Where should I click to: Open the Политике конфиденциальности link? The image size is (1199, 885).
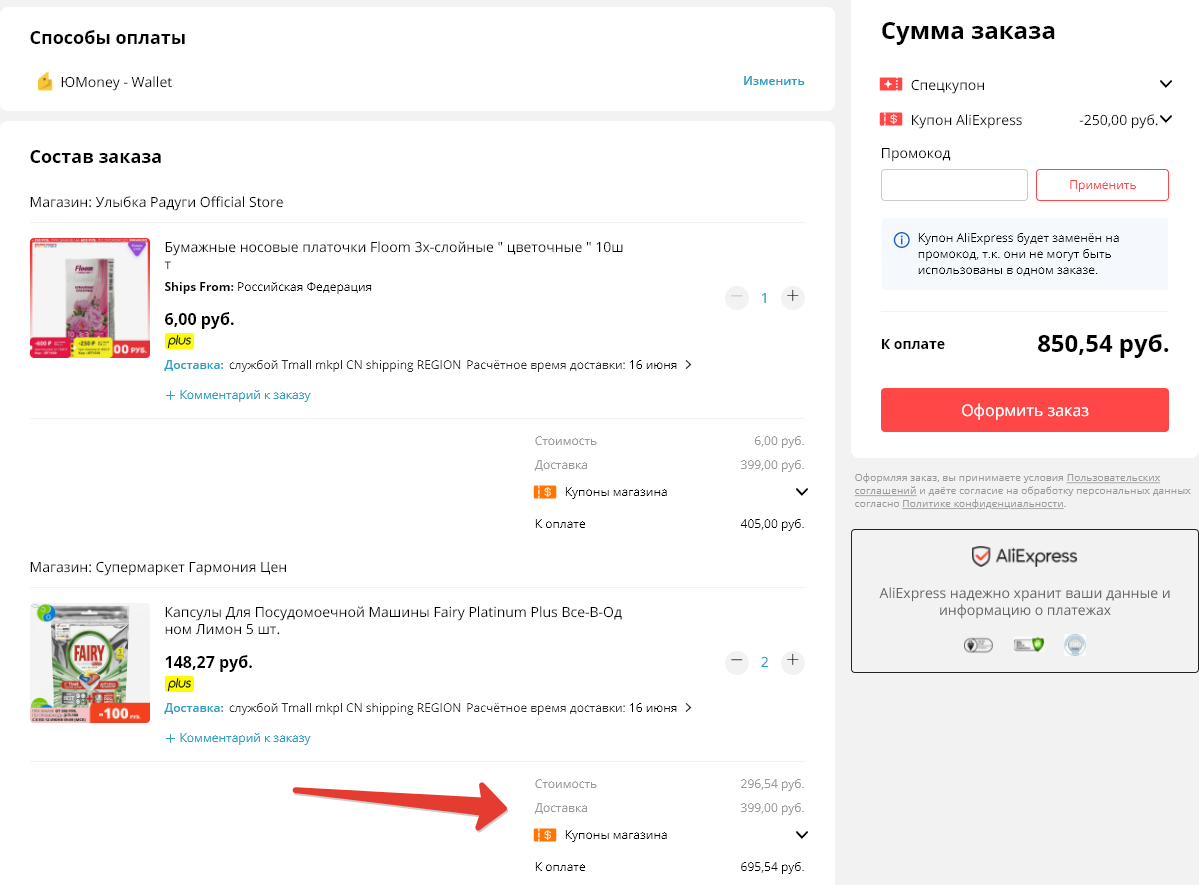(x=983, y=503)
